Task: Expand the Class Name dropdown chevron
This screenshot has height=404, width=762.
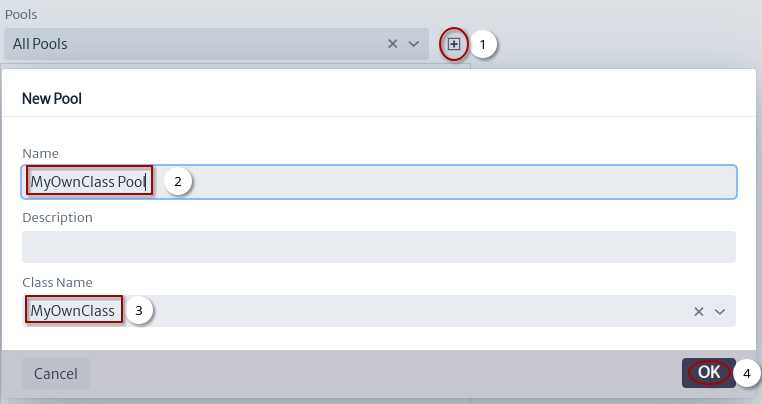Action: 720,312
